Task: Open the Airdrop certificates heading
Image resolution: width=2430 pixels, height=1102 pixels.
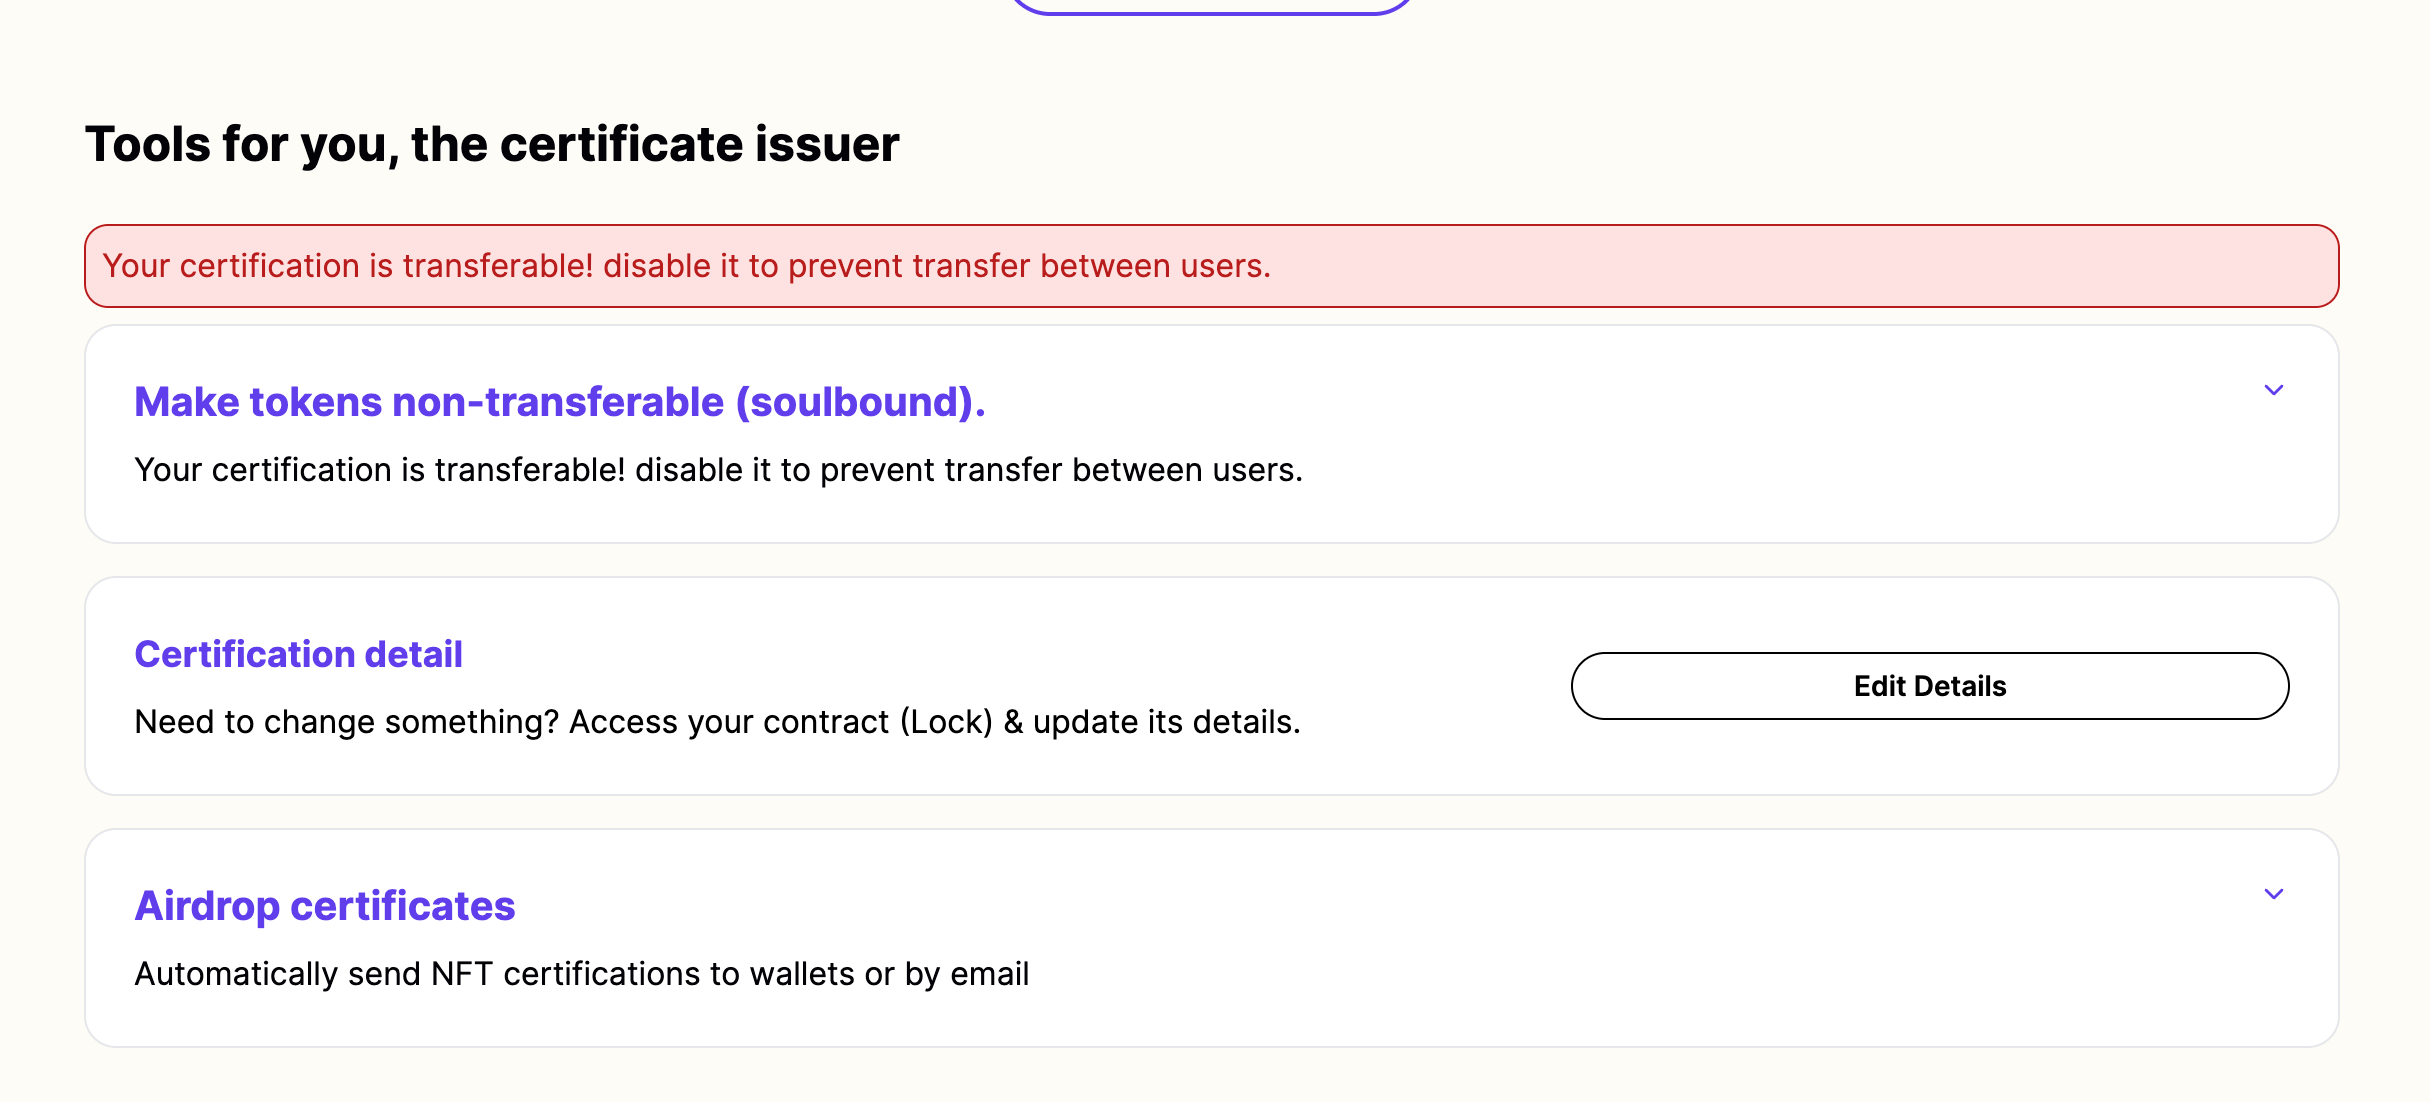Action: tap(325, 906)
